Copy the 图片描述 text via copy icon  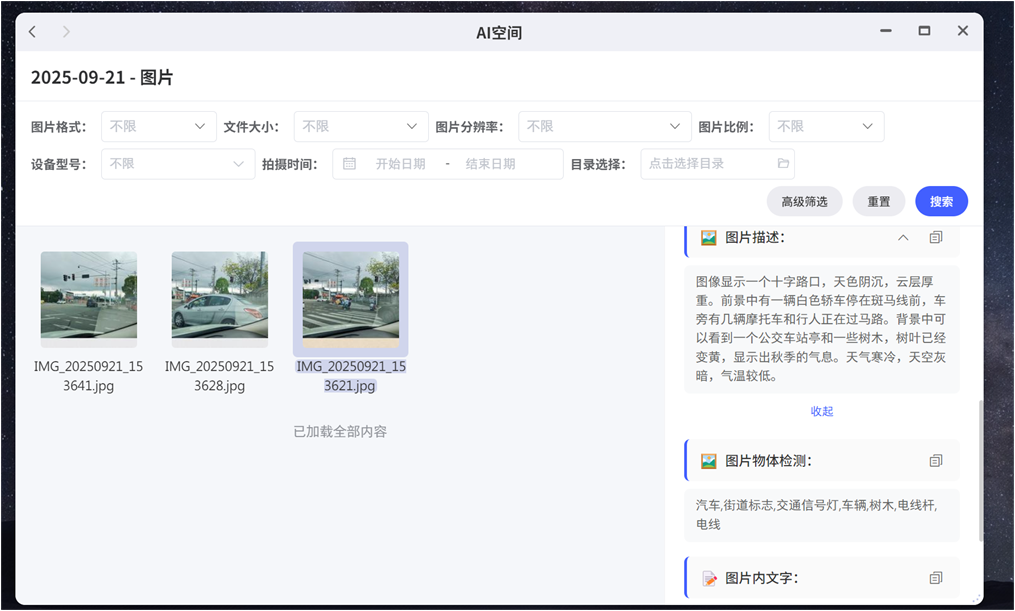[x=935, y=238]
